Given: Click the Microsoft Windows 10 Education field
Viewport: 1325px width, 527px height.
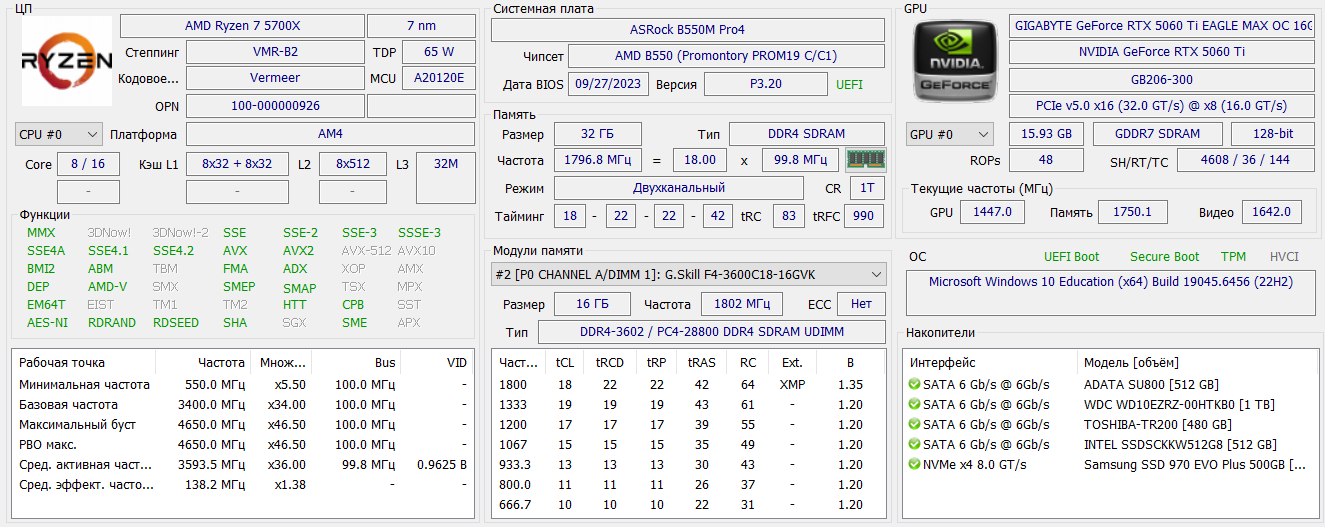Looking at the screenshot, I should click(x=1111, y=294).
